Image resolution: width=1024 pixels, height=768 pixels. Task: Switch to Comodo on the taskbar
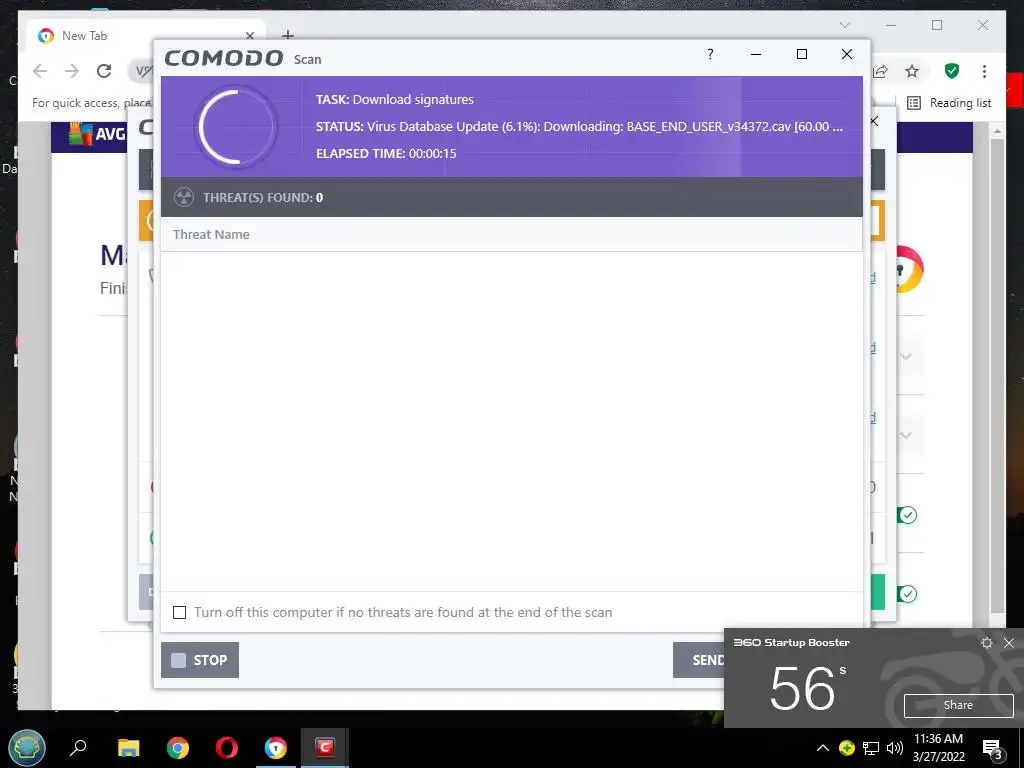[x=325, y=747]
